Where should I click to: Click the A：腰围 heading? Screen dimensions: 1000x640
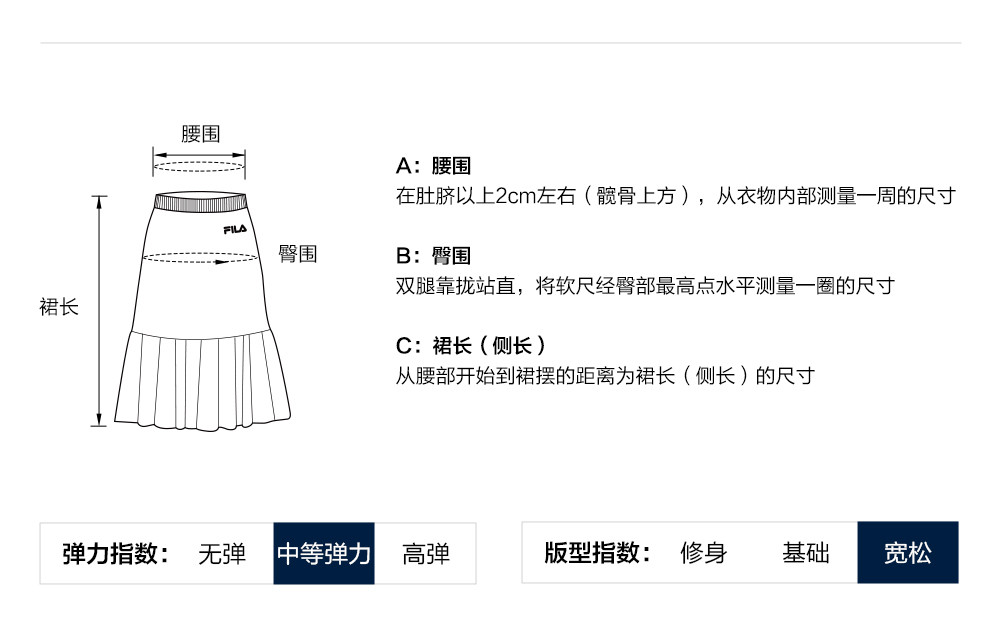(x=434, y=166)
